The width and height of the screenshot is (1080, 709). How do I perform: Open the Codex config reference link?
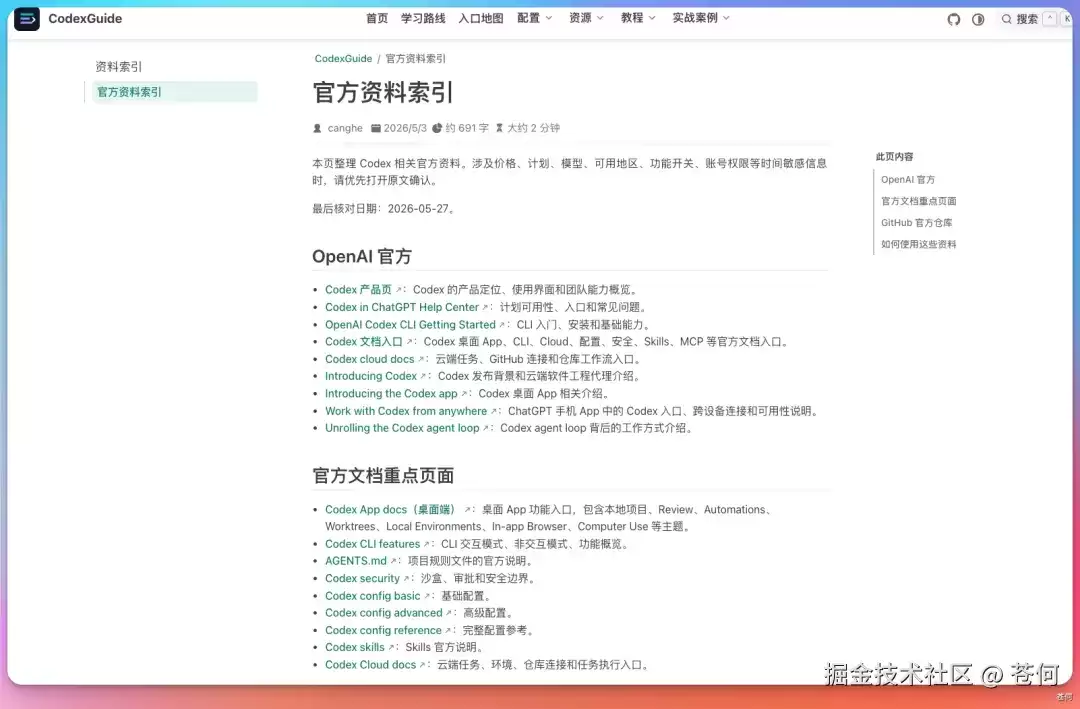(384, 630)
